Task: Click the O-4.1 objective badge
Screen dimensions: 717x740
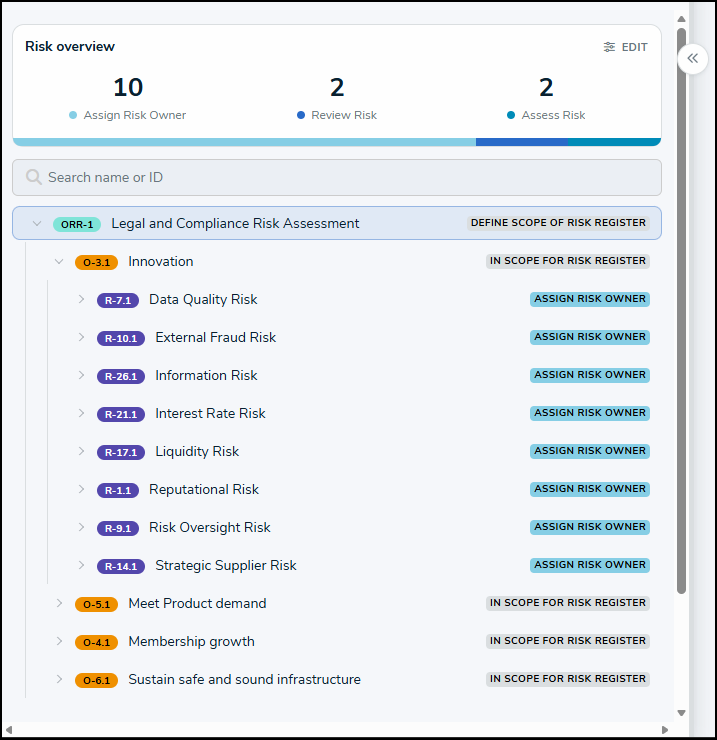Action: pos(96,642)
